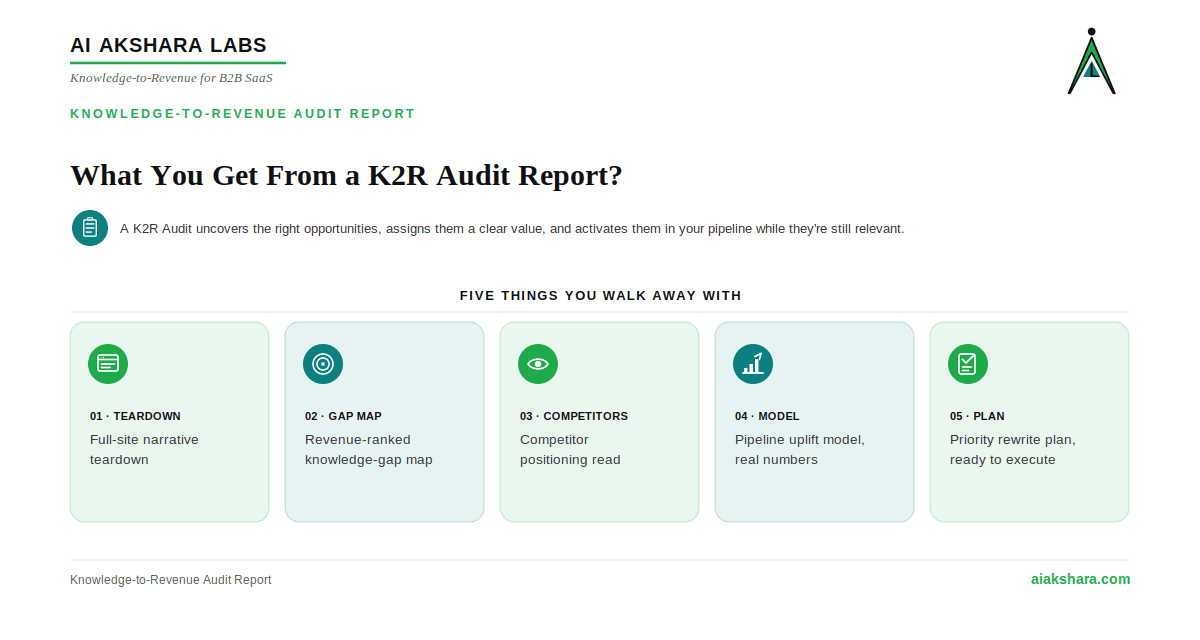
Task: Click the '03 · COMPETITORS' label
Action: click(x=574, y=416)
